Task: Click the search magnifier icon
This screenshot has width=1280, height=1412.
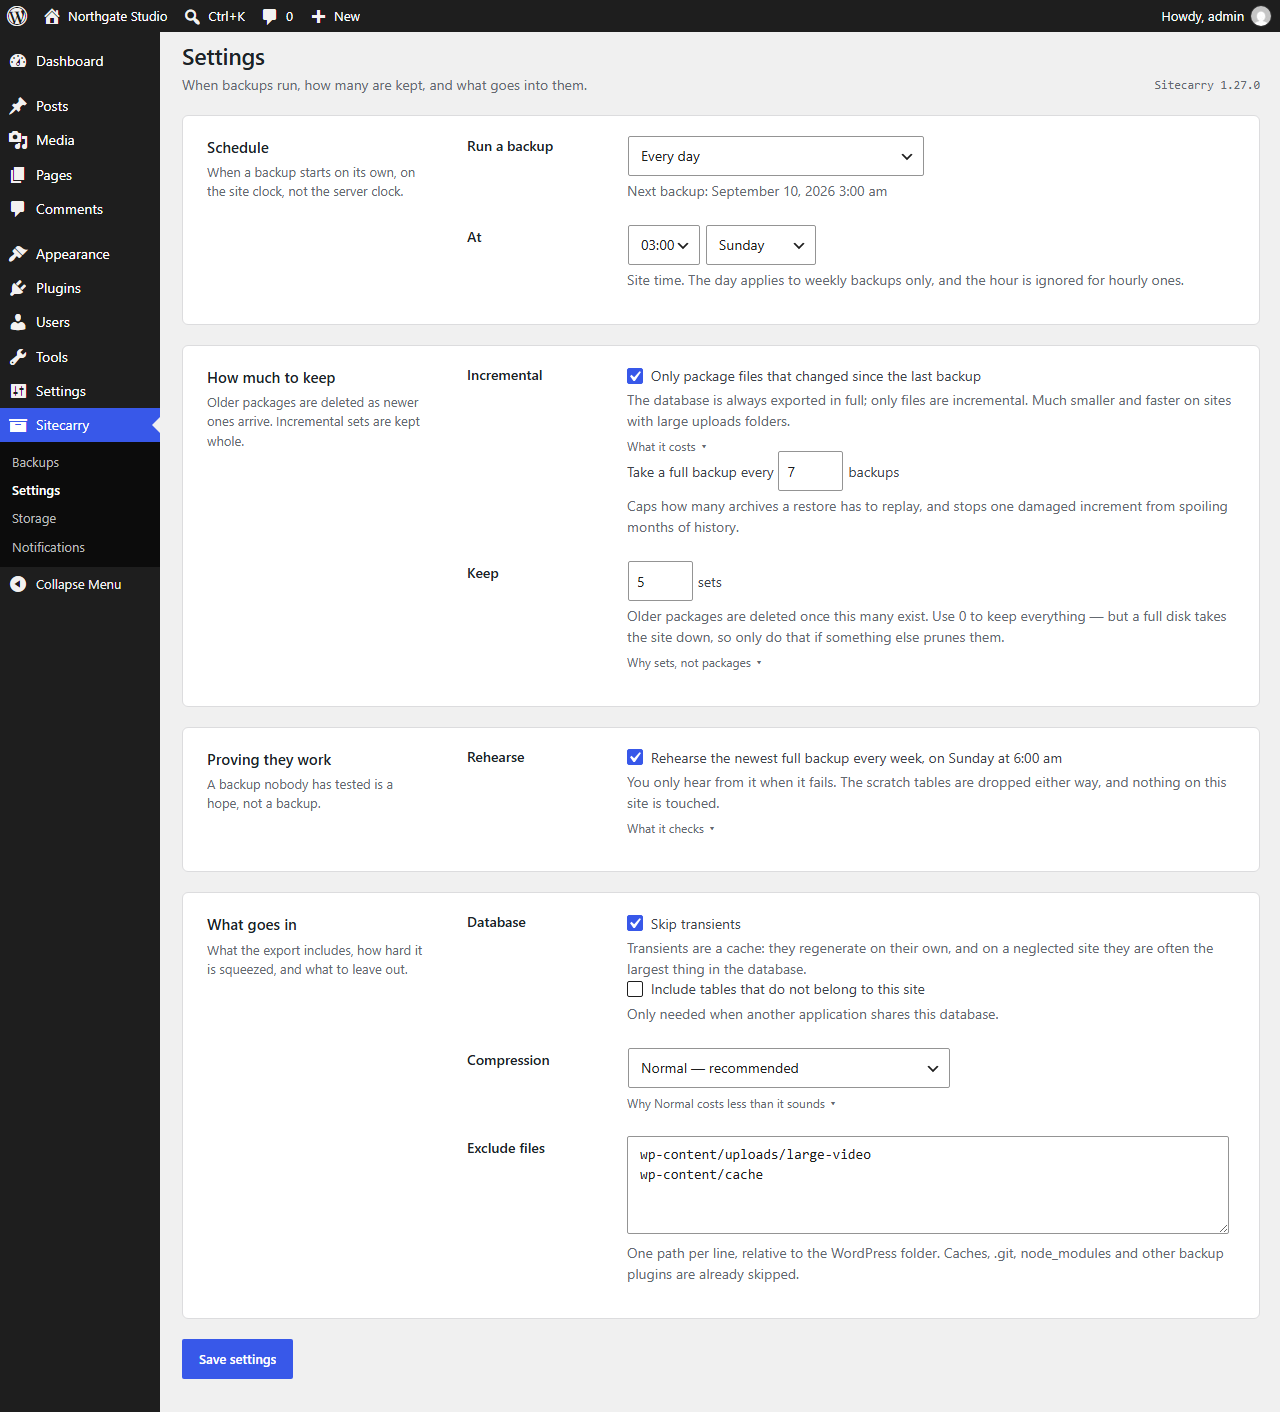Action: pyautogui.click(x=192, y=16)
